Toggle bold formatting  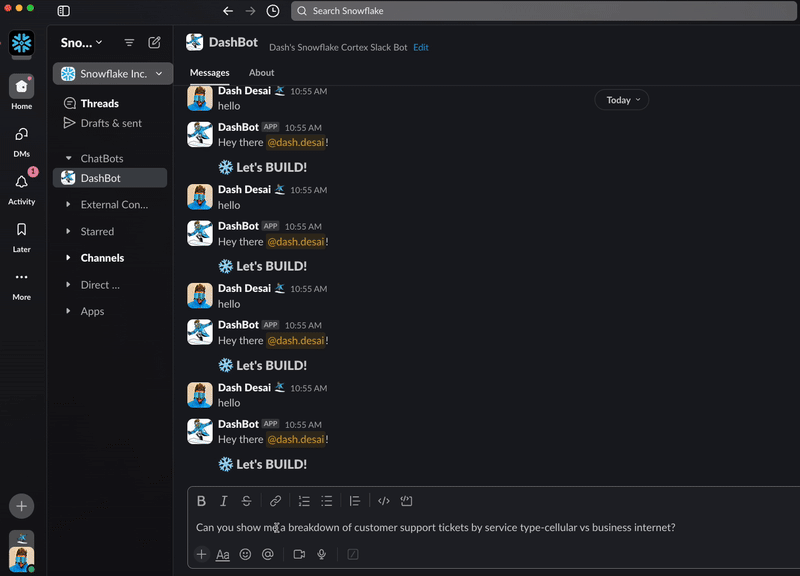202,501
